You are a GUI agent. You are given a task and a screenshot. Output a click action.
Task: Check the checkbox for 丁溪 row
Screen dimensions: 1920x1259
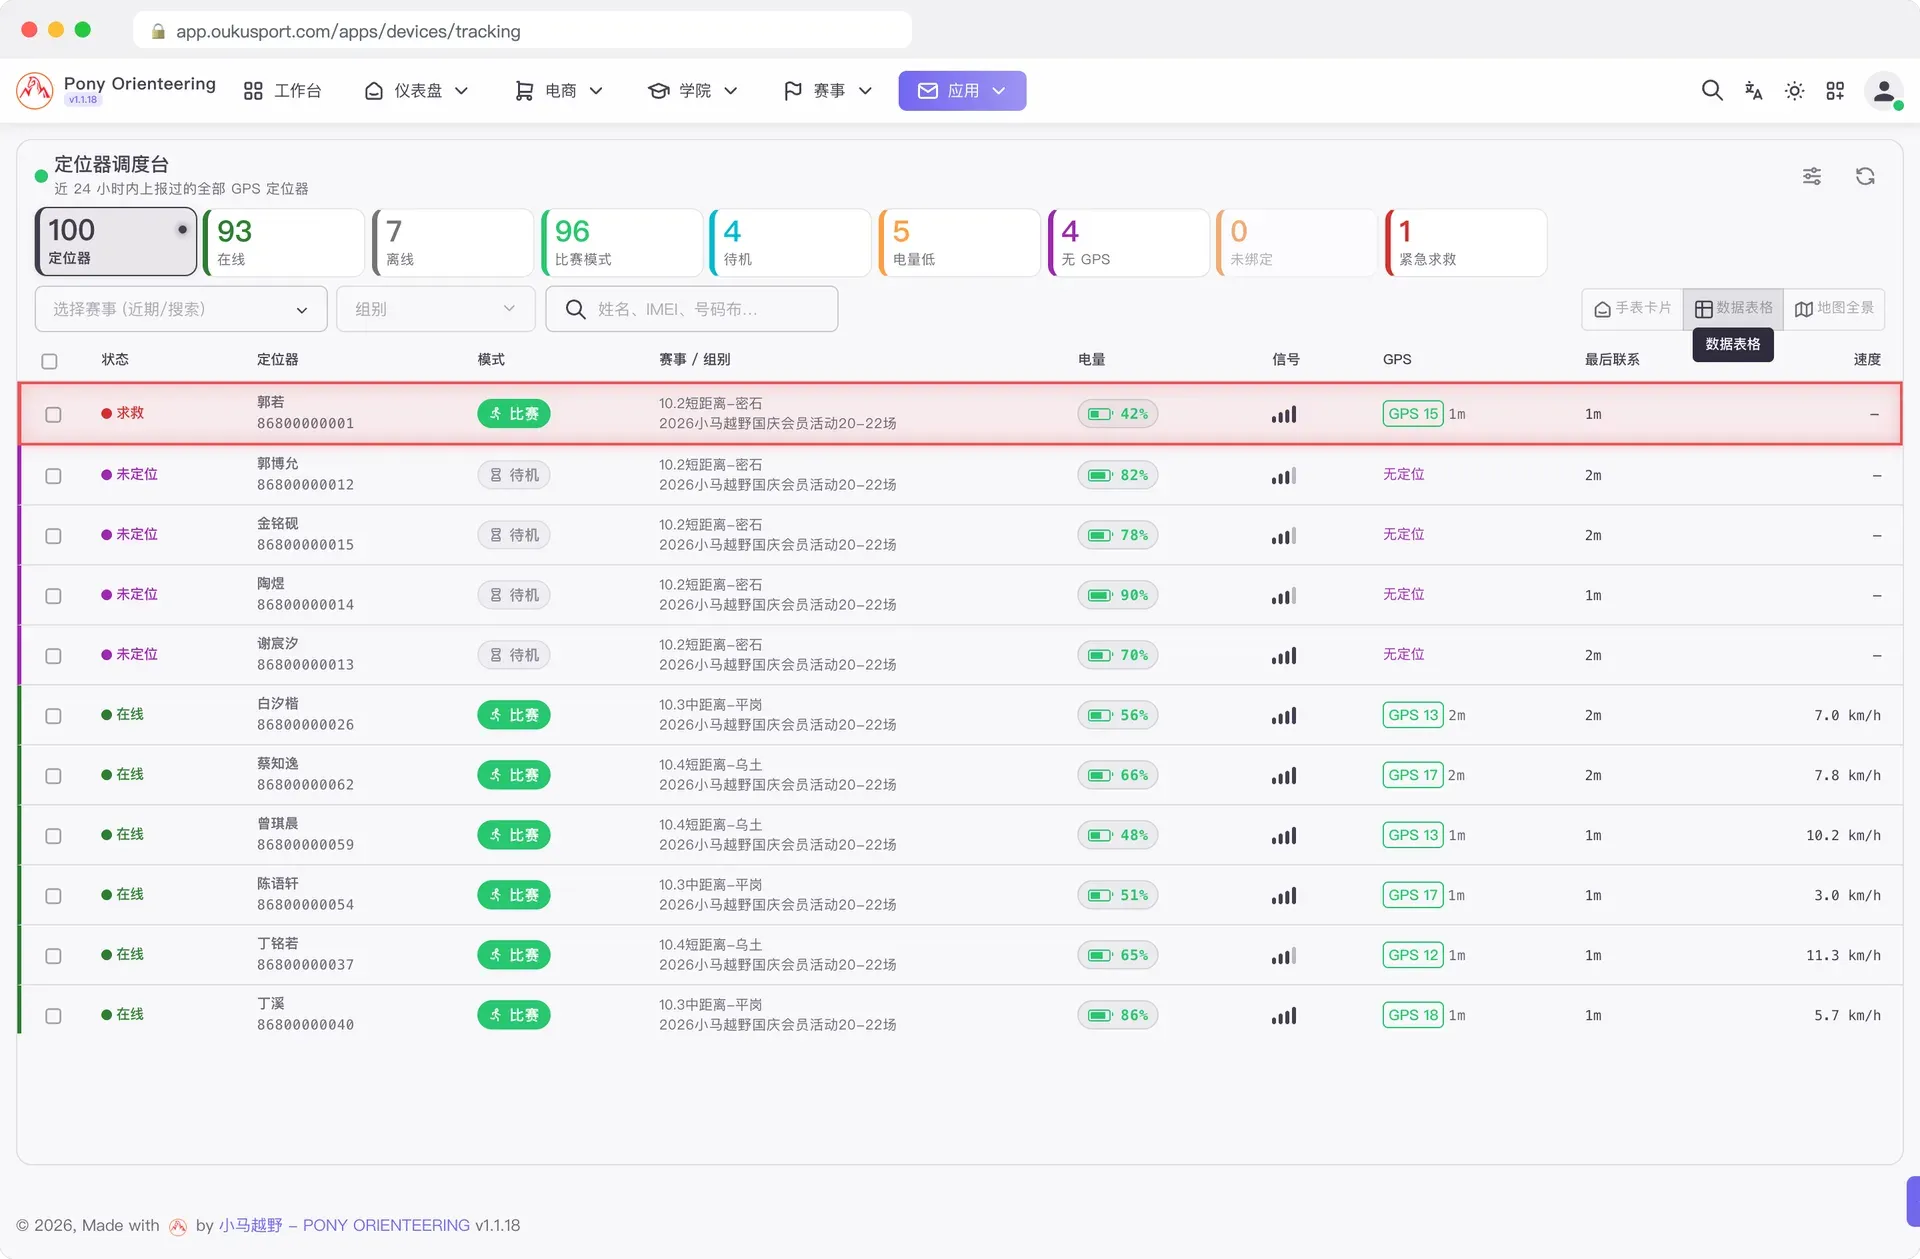tap(53, 1016)
